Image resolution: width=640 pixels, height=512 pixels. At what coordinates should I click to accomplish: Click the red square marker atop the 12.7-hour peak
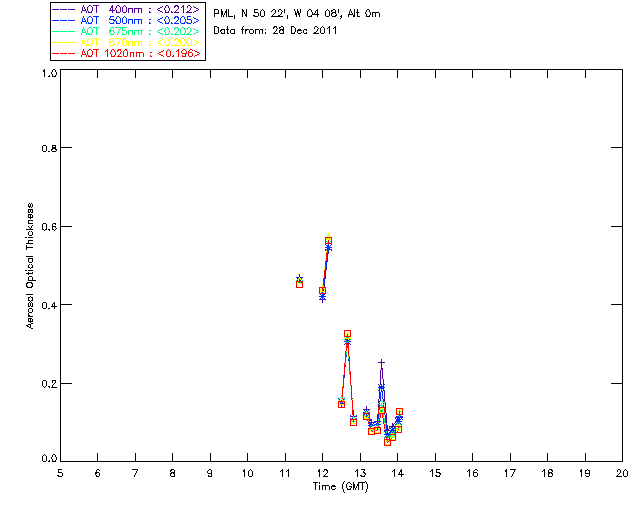click(x=347, y=334)
